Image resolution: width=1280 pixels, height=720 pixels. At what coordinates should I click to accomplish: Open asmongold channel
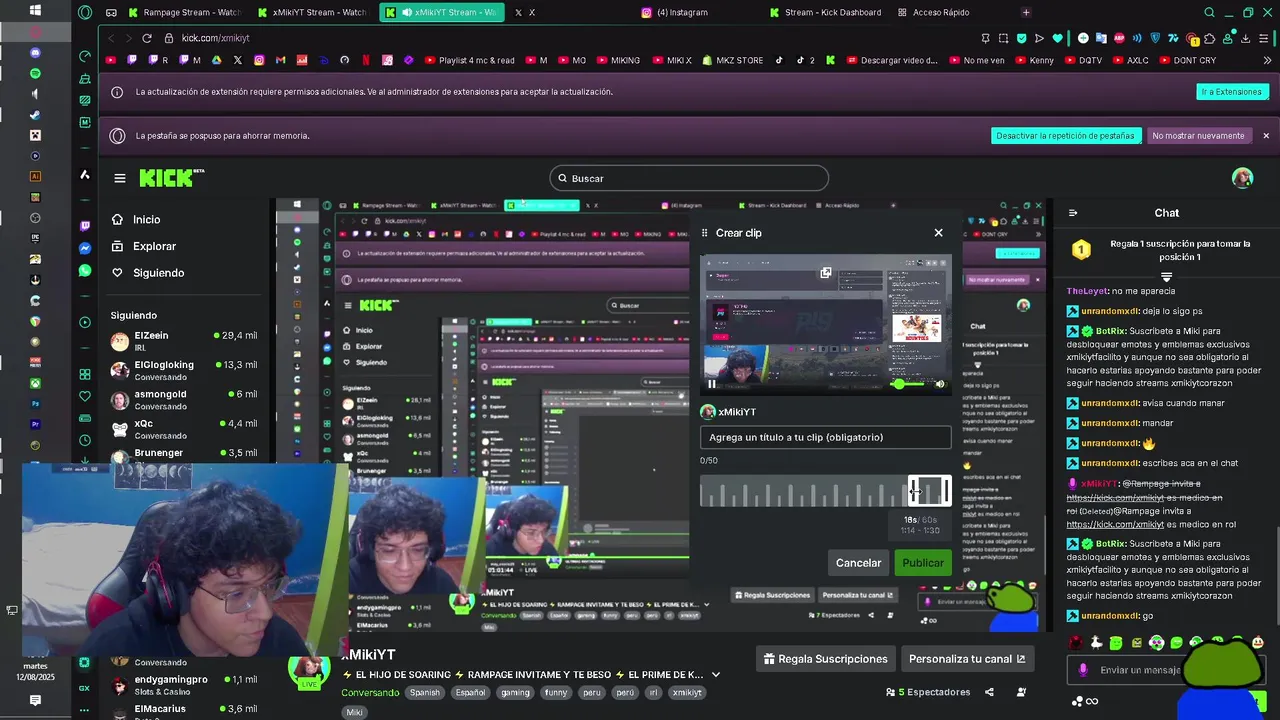(184, 400)
